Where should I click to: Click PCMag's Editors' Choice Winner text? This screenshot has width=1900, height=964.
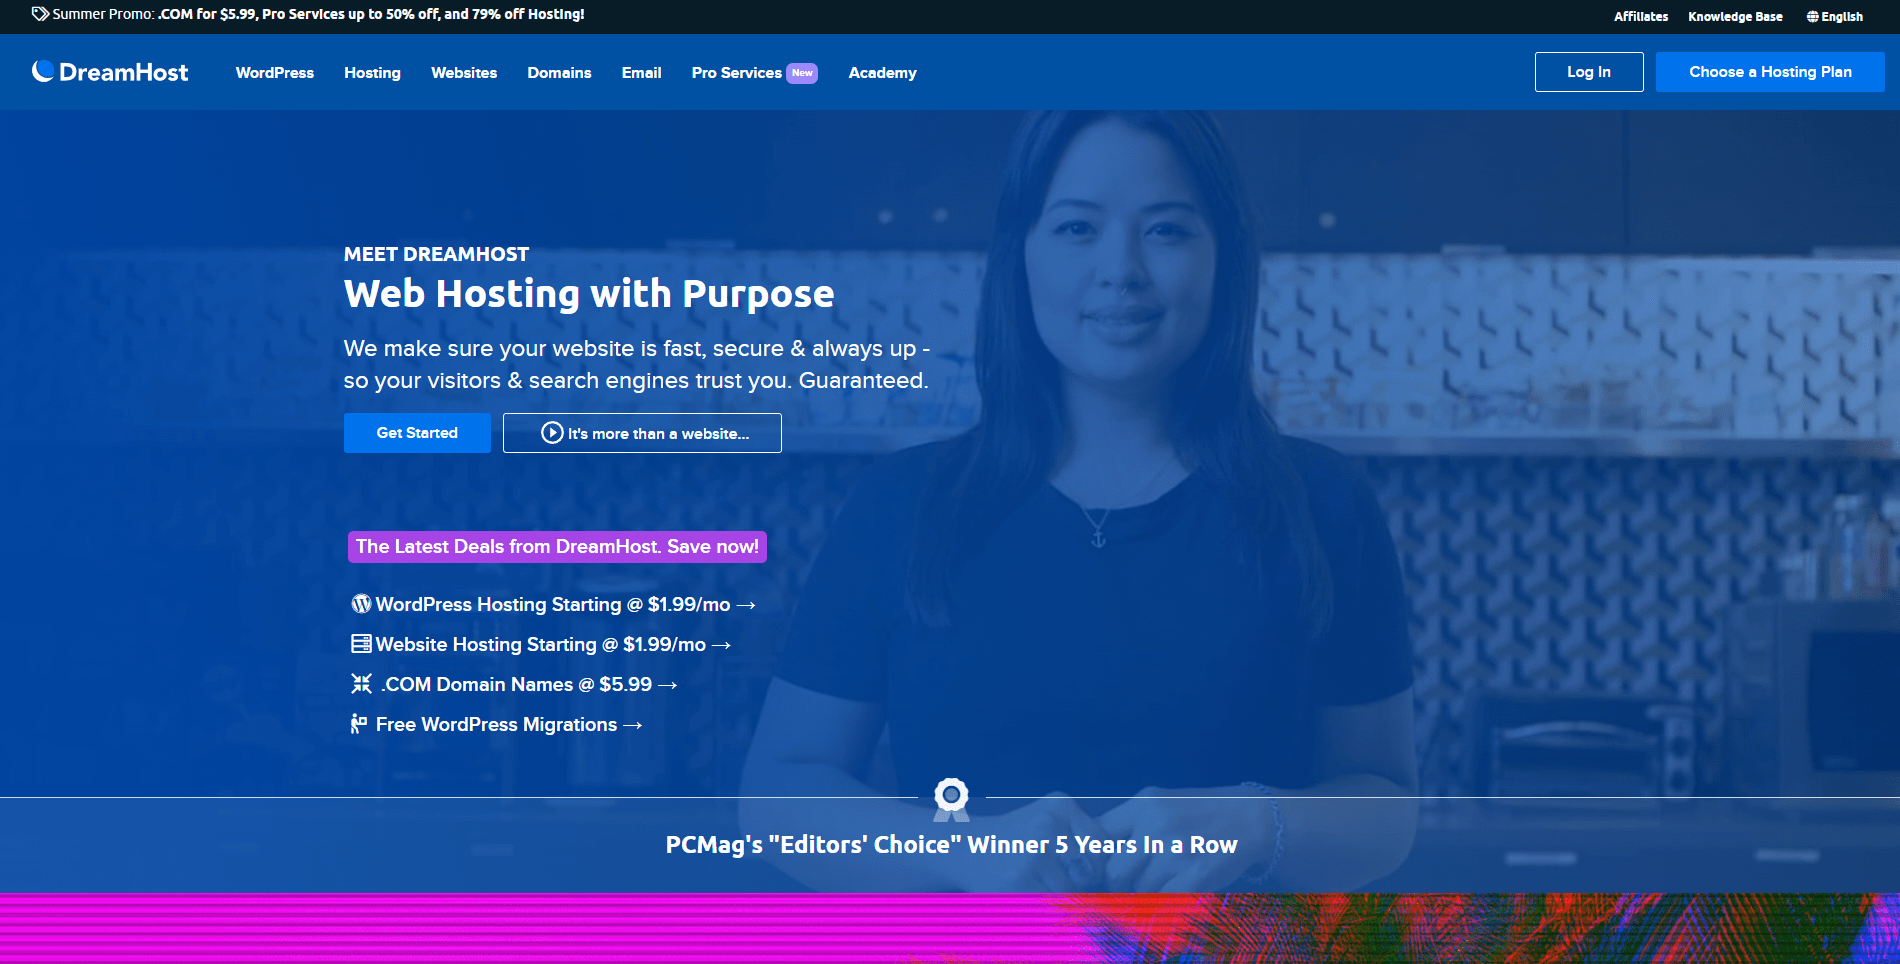951,845
